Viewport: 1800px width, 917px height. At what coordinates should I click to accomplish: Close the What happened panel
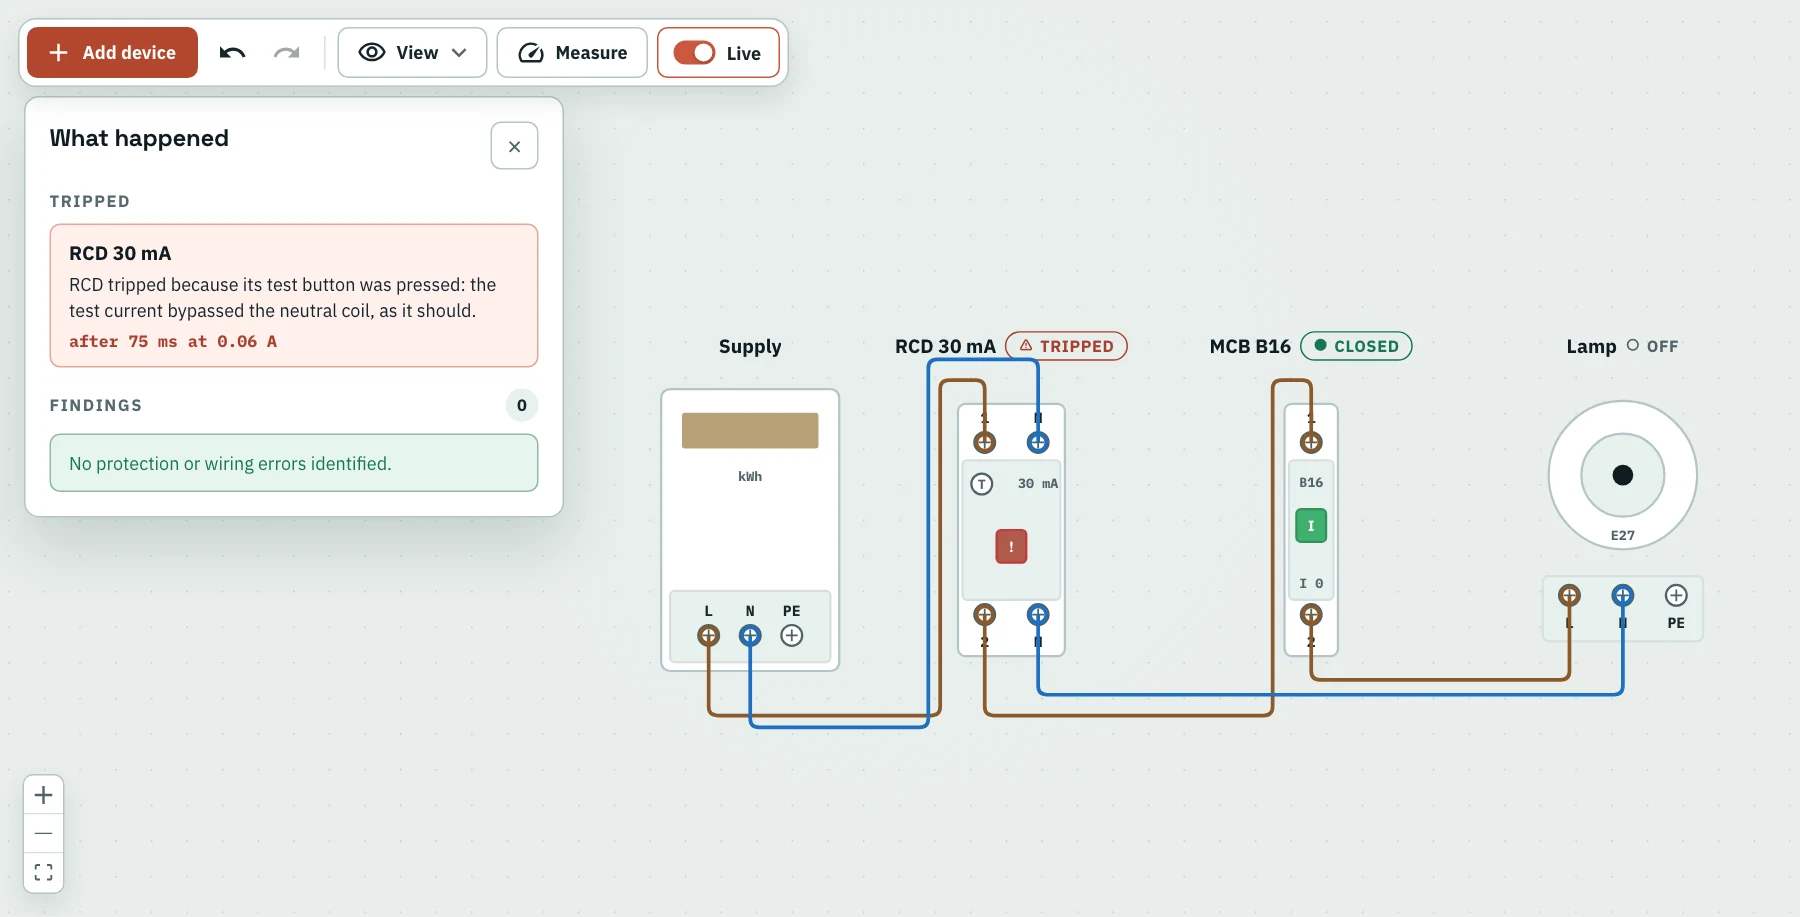pos(514,146)
